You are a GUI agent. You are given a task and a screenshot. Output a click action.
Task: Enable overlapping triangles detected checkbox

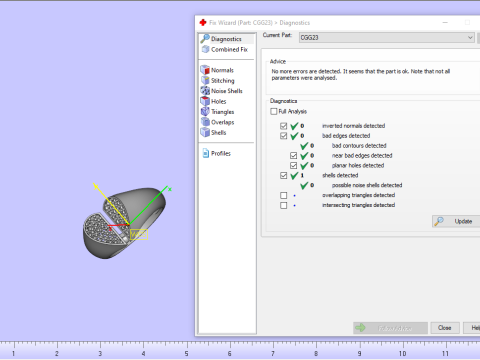284,195
